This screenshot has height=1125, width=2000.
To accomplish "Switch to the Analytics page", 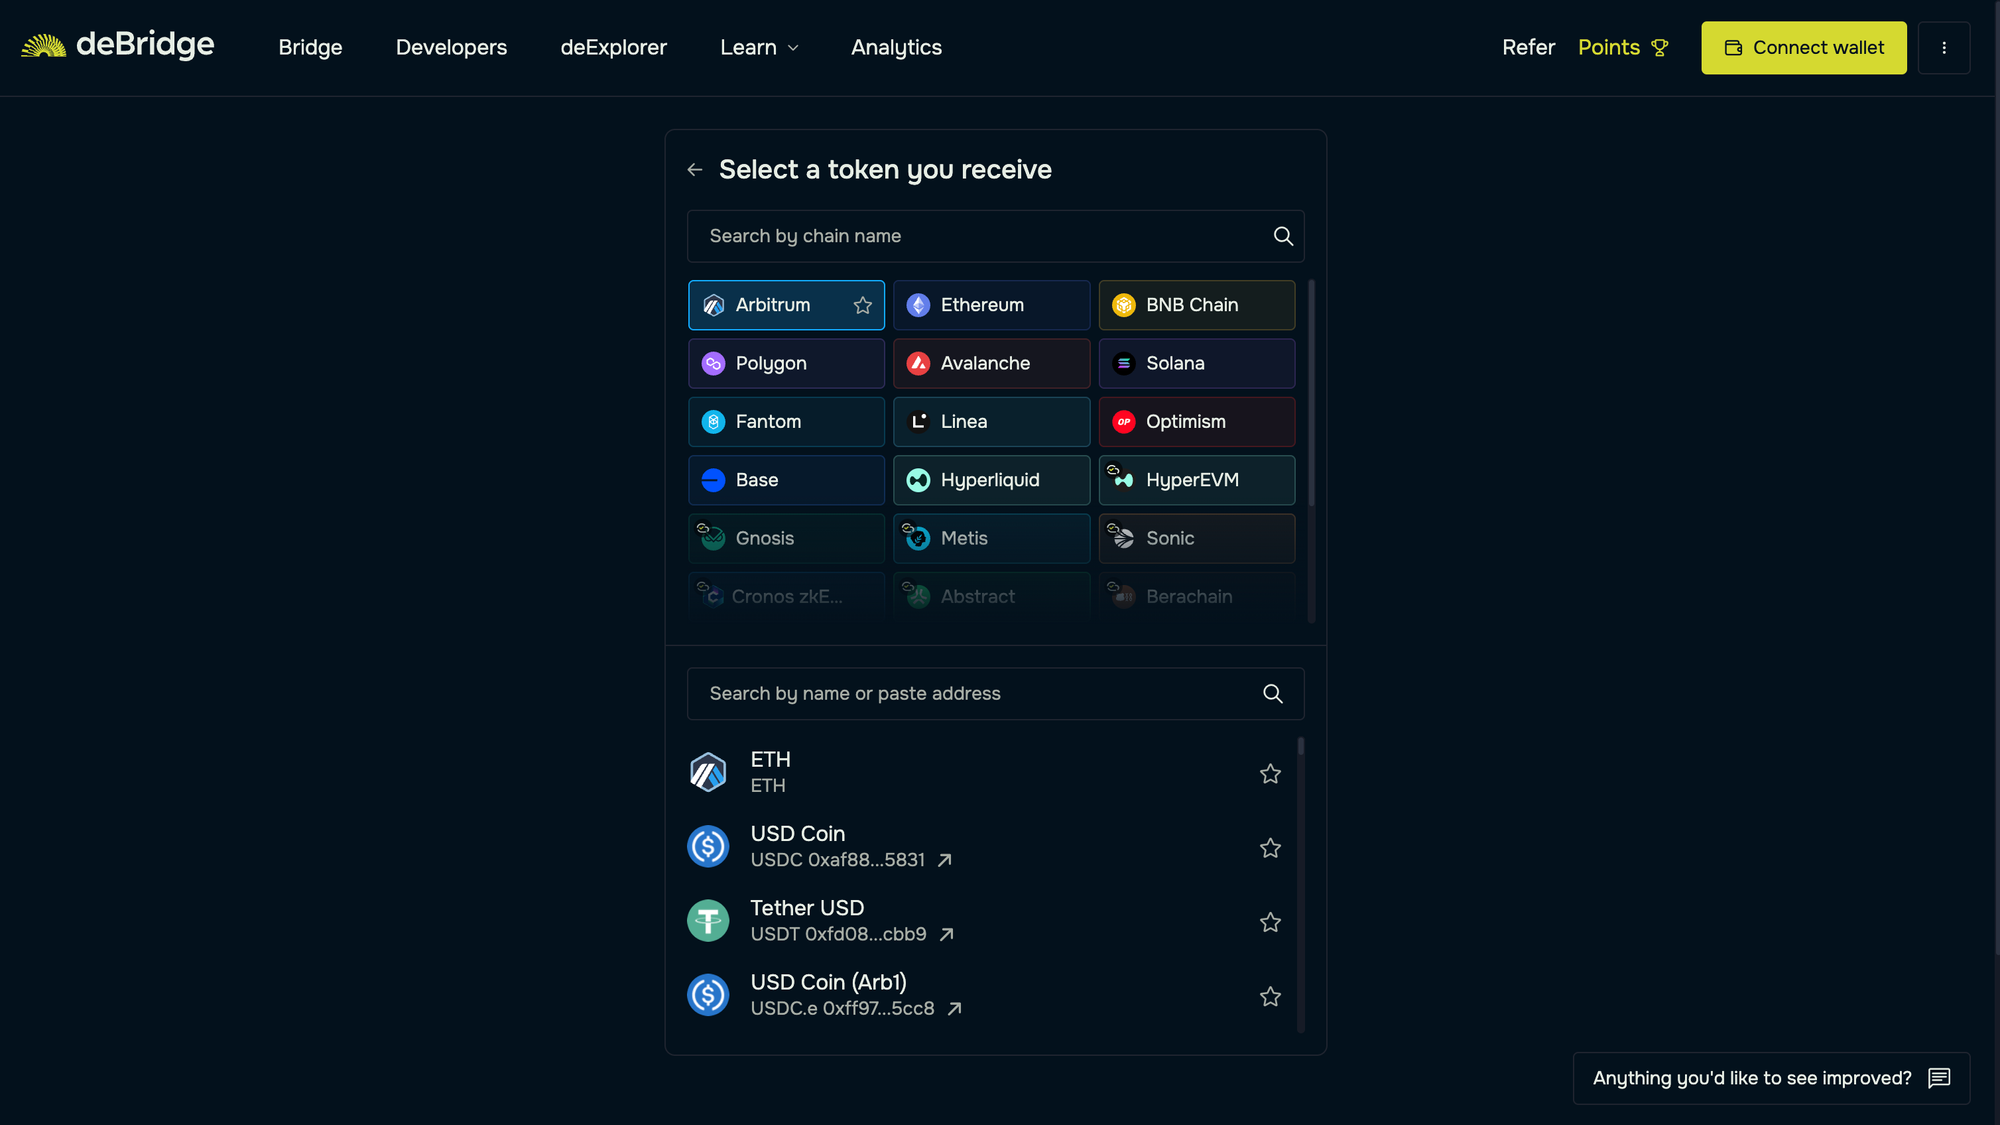I will click(x=896, y=47).
